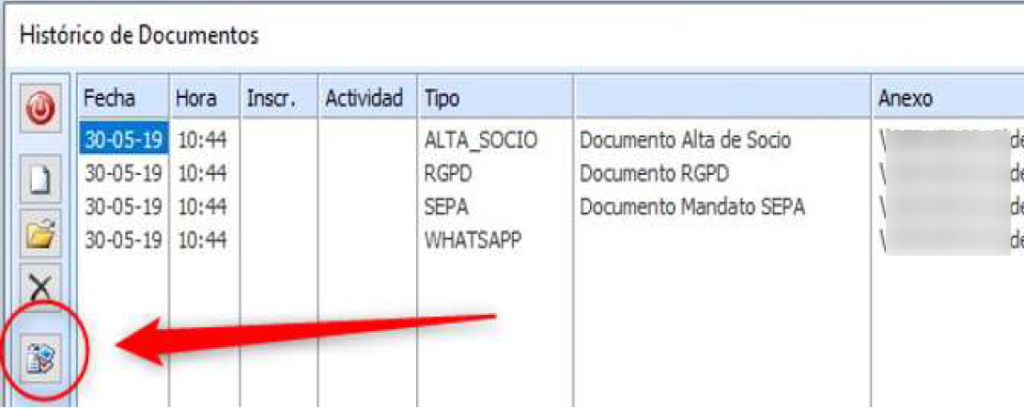Select the Actividad column header
The width and height of the screenshot is (1024, 410).
point(363,98)
